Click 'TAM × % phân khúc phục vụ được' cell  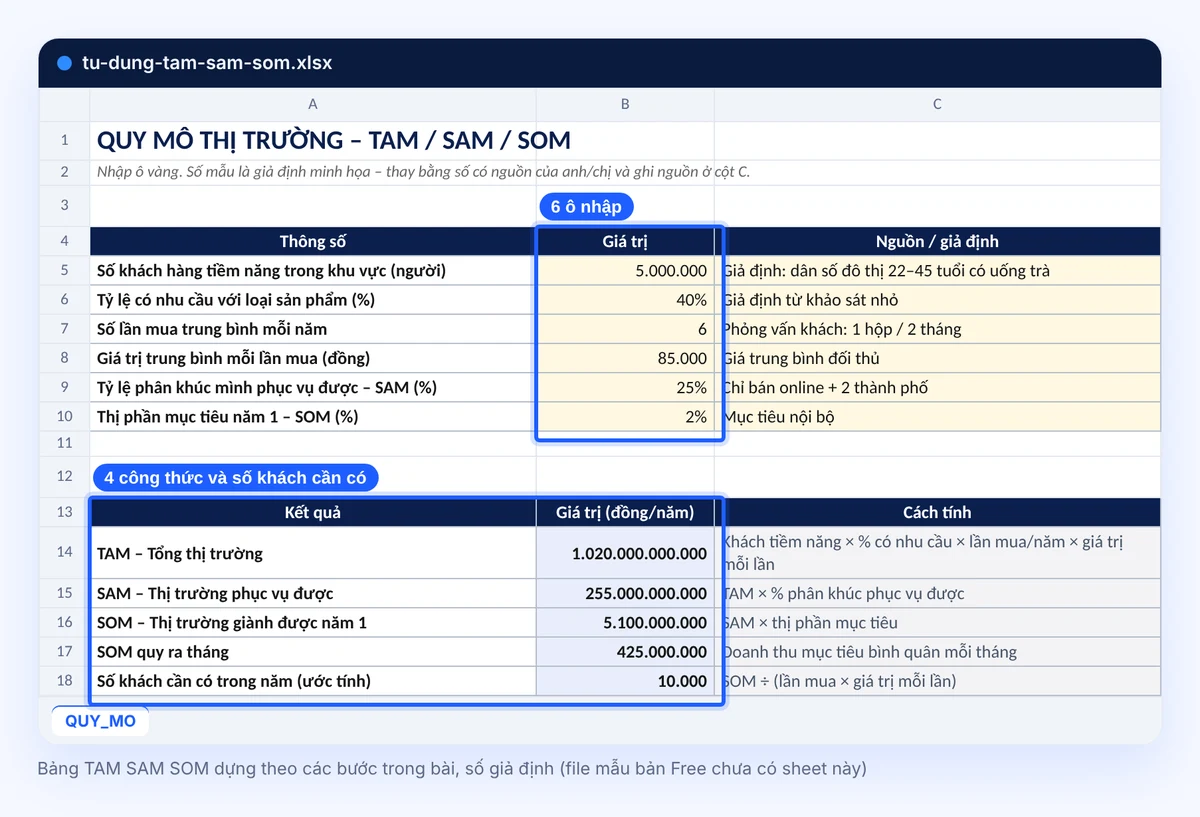click(x=937, y=593)
